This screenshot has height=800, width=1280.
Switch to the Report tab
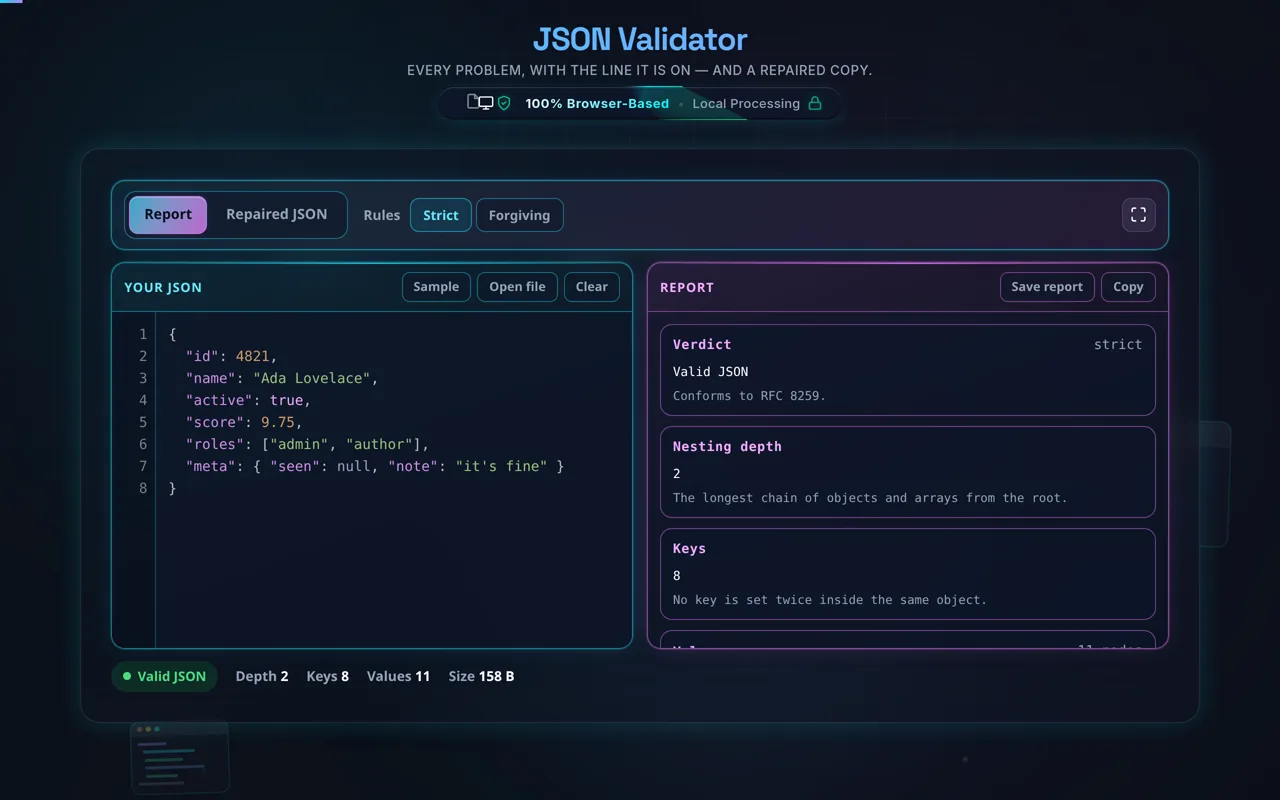(x=168, y=215)
